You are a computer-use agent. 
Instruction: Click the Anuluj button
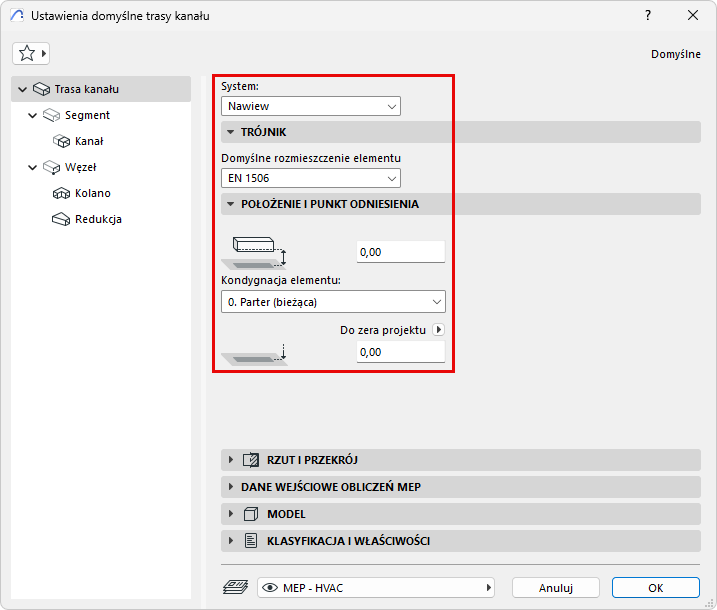(556, 588)
